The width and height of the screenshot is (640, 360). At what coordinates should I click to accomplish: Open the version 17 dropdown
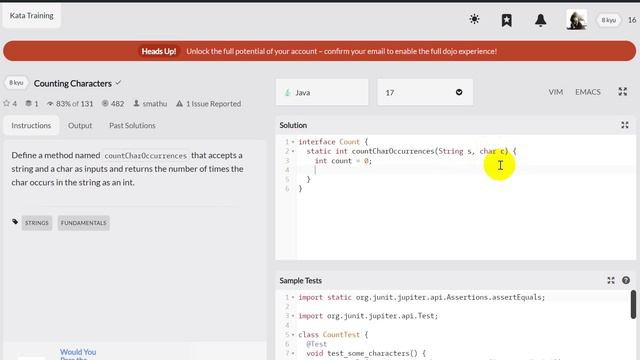click(425, 92)
